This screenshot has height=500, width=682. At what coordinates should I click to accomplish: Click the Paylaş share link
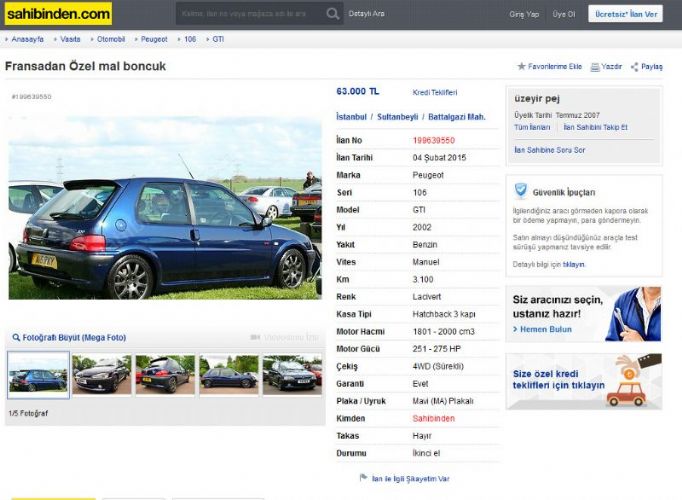(652, 67)
